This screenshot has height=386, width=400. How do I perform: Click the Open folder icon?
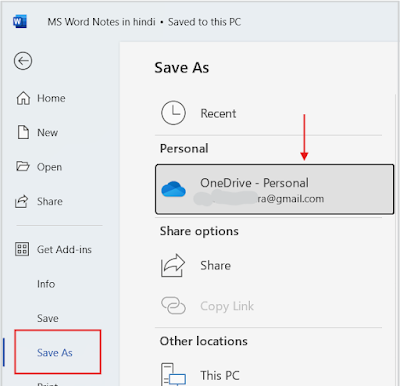point(23,166)
